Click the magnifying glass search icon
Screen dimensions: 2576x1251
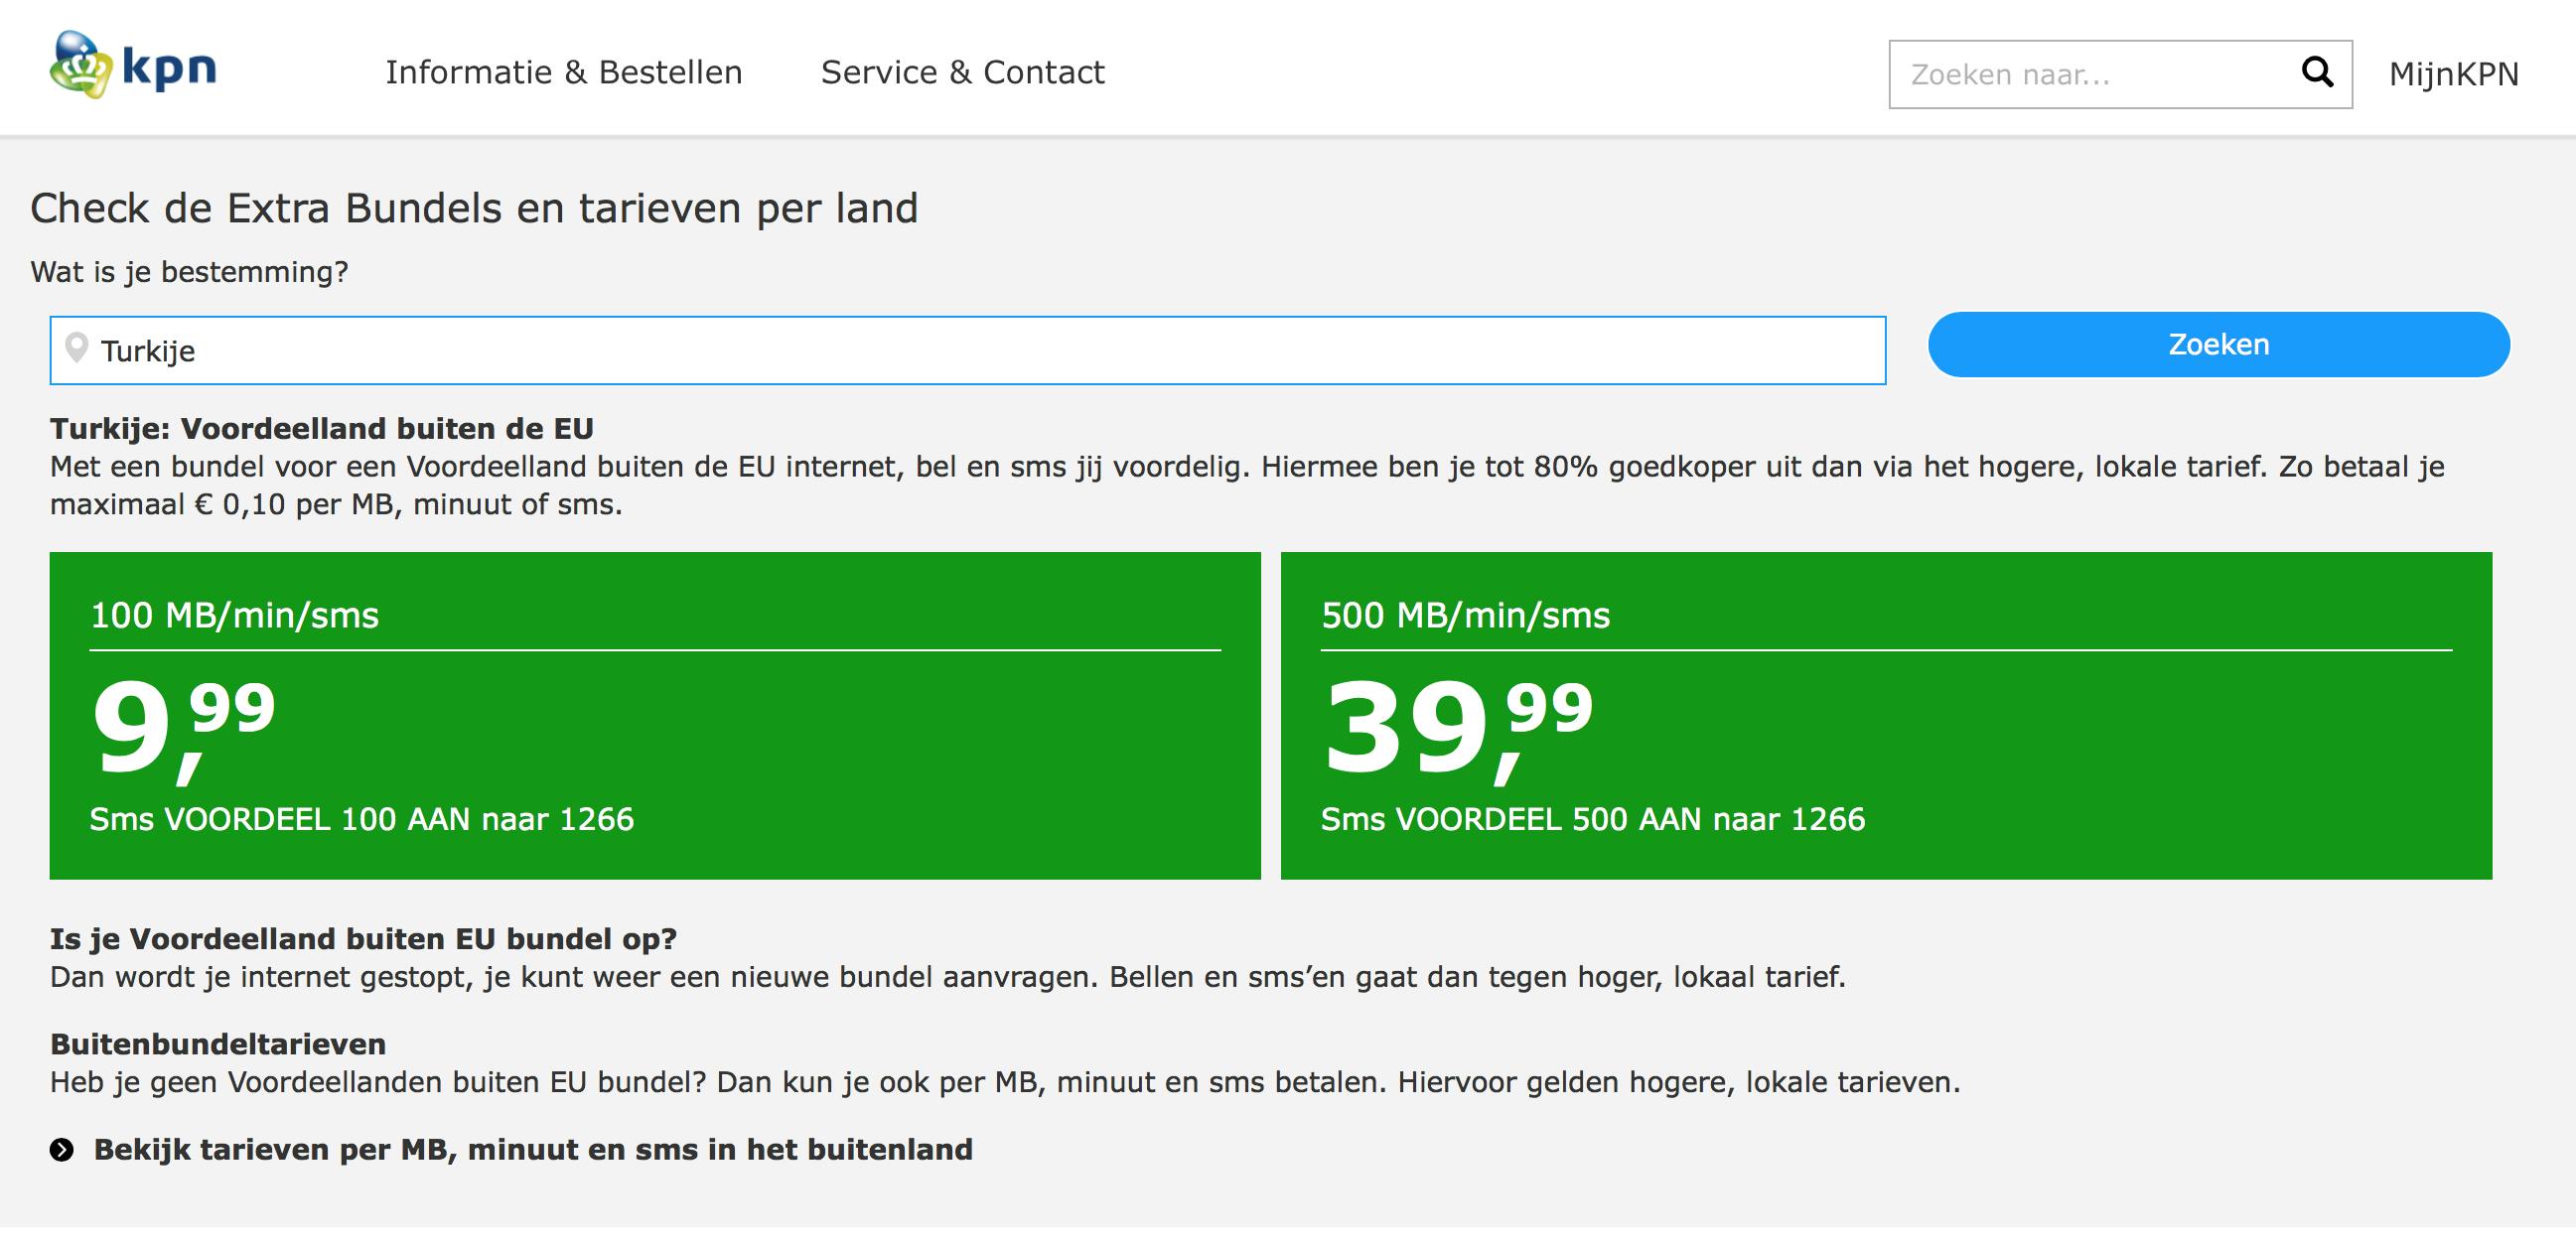click(x=2317, y=72)
